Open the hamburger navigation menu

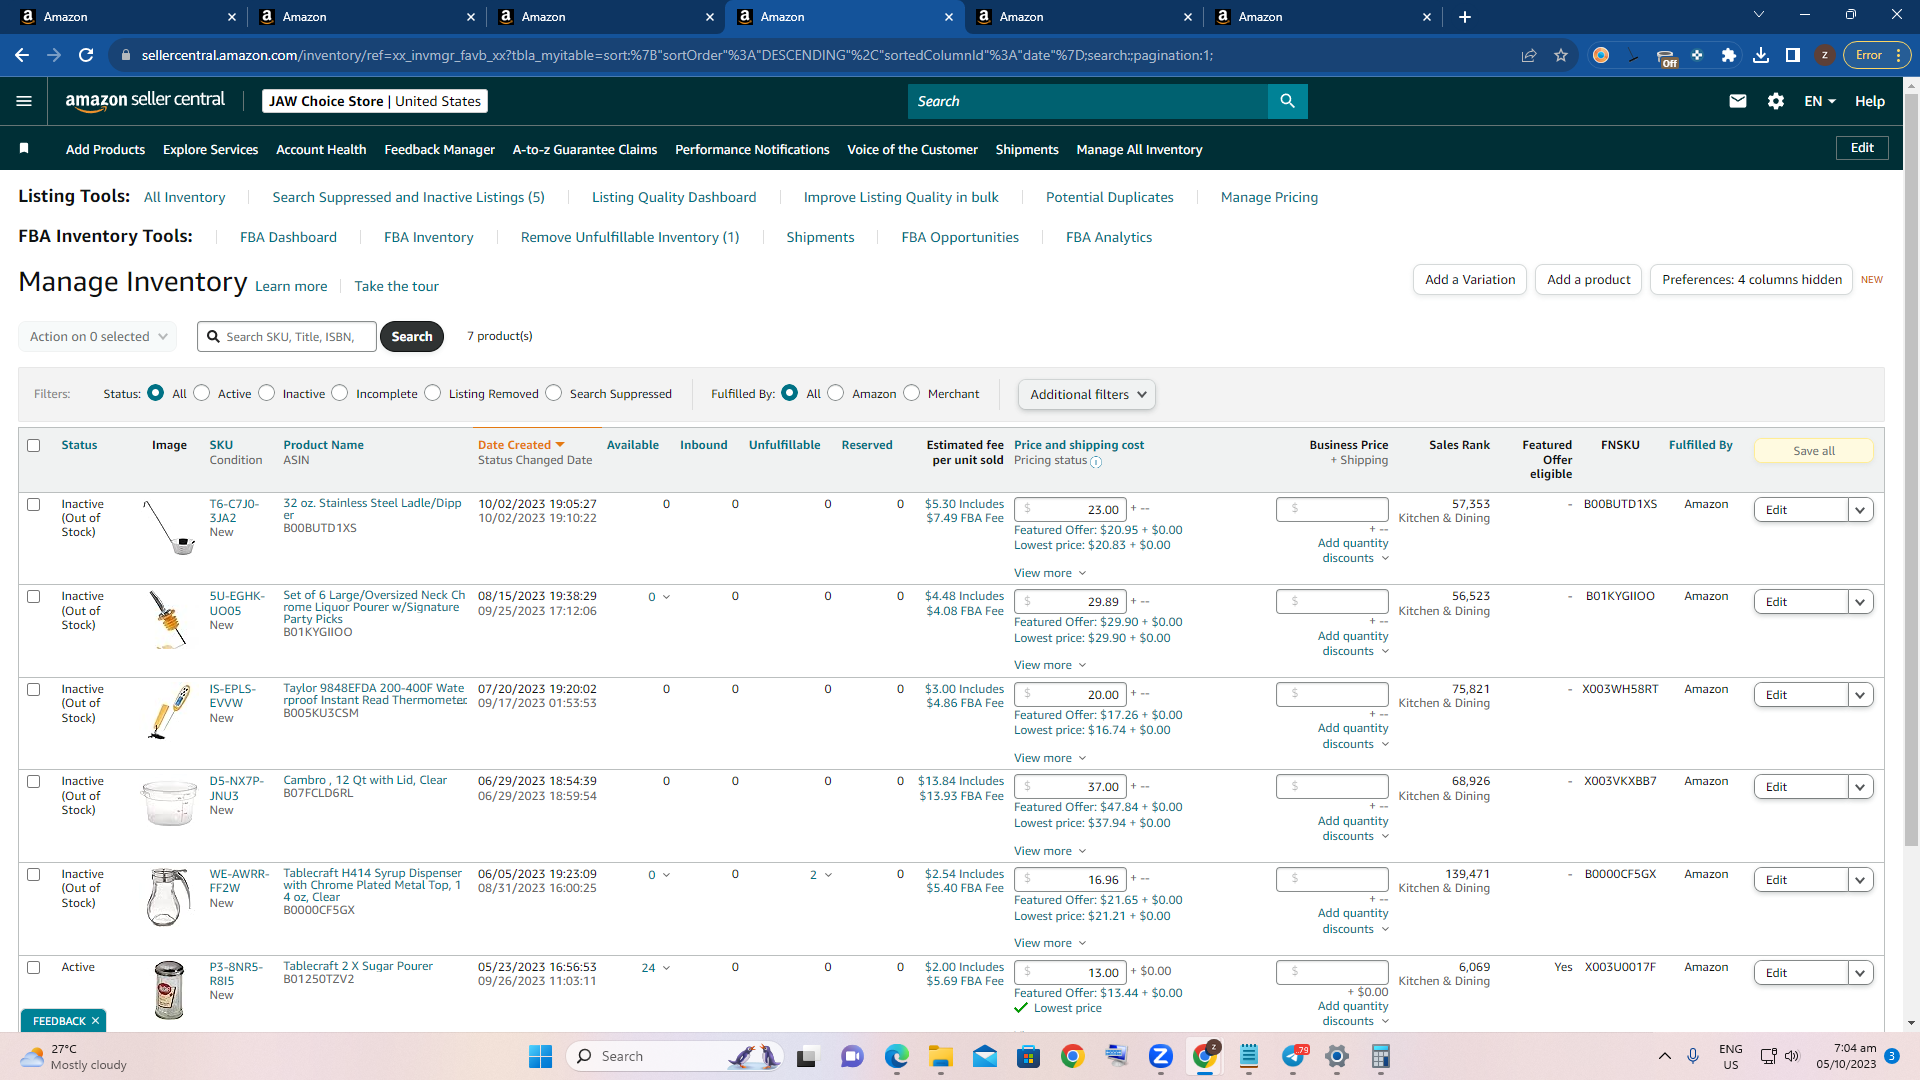coord(24,101)
